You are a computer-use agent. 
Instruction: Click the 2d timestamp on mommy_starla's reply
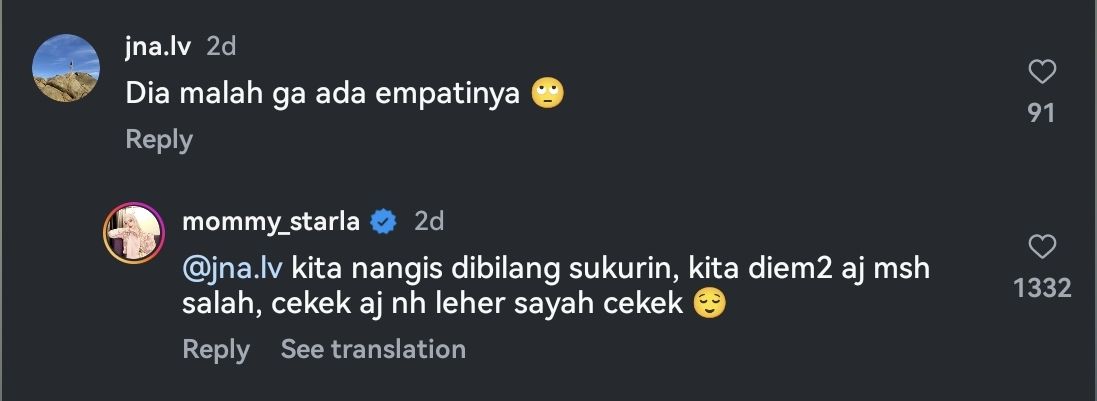429,222
